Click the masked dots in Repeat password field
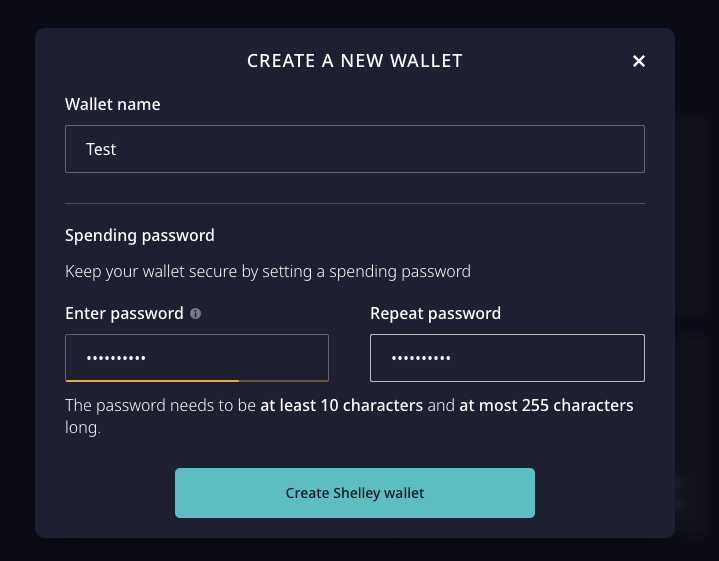 pyautogui.click(x=421, y=358)
